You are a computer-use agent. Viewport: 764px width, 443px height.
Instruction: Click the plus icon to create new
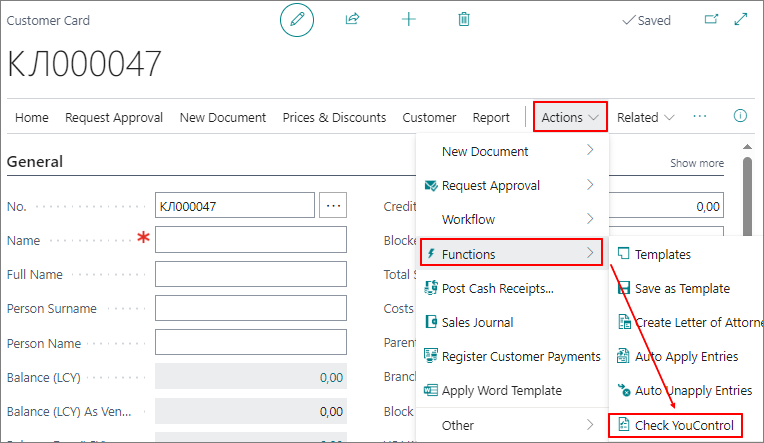click(408, 19)
